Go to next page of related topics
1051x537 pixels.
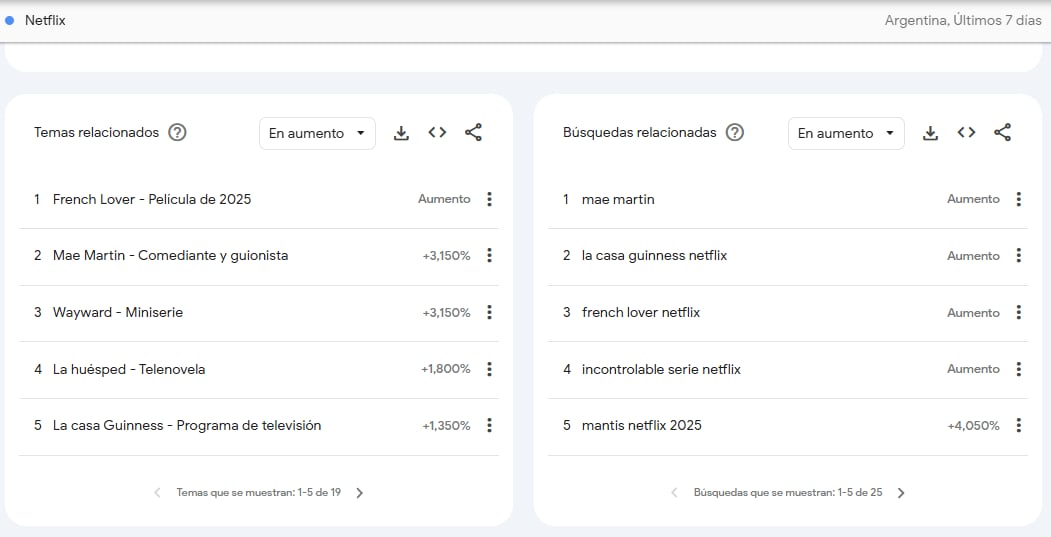360,493
